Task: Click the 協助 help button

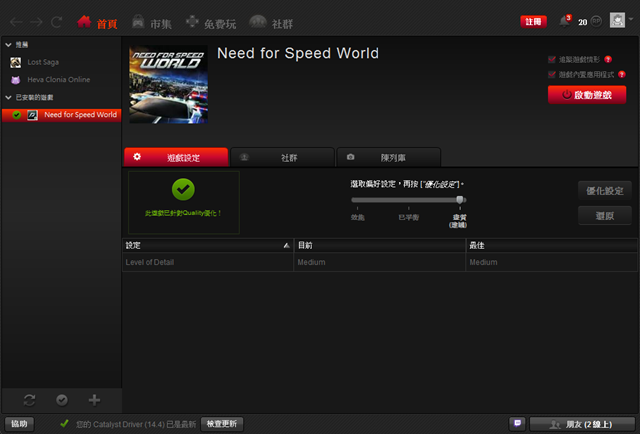Action: click(19, 424)
